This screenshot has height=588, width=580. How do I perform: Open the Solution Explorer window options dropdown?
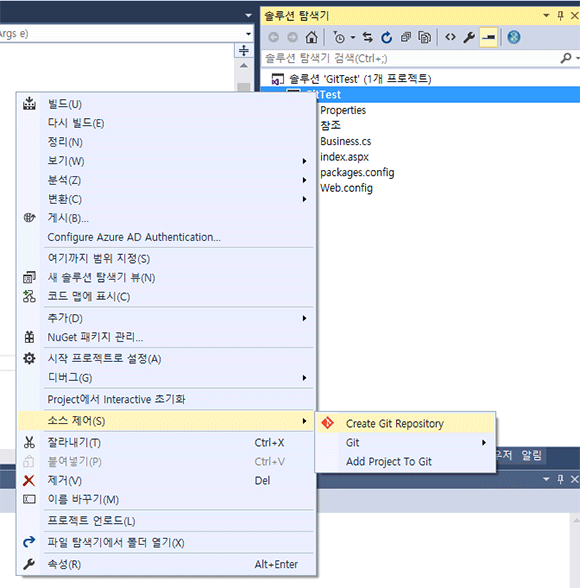(x=546, y=16)
